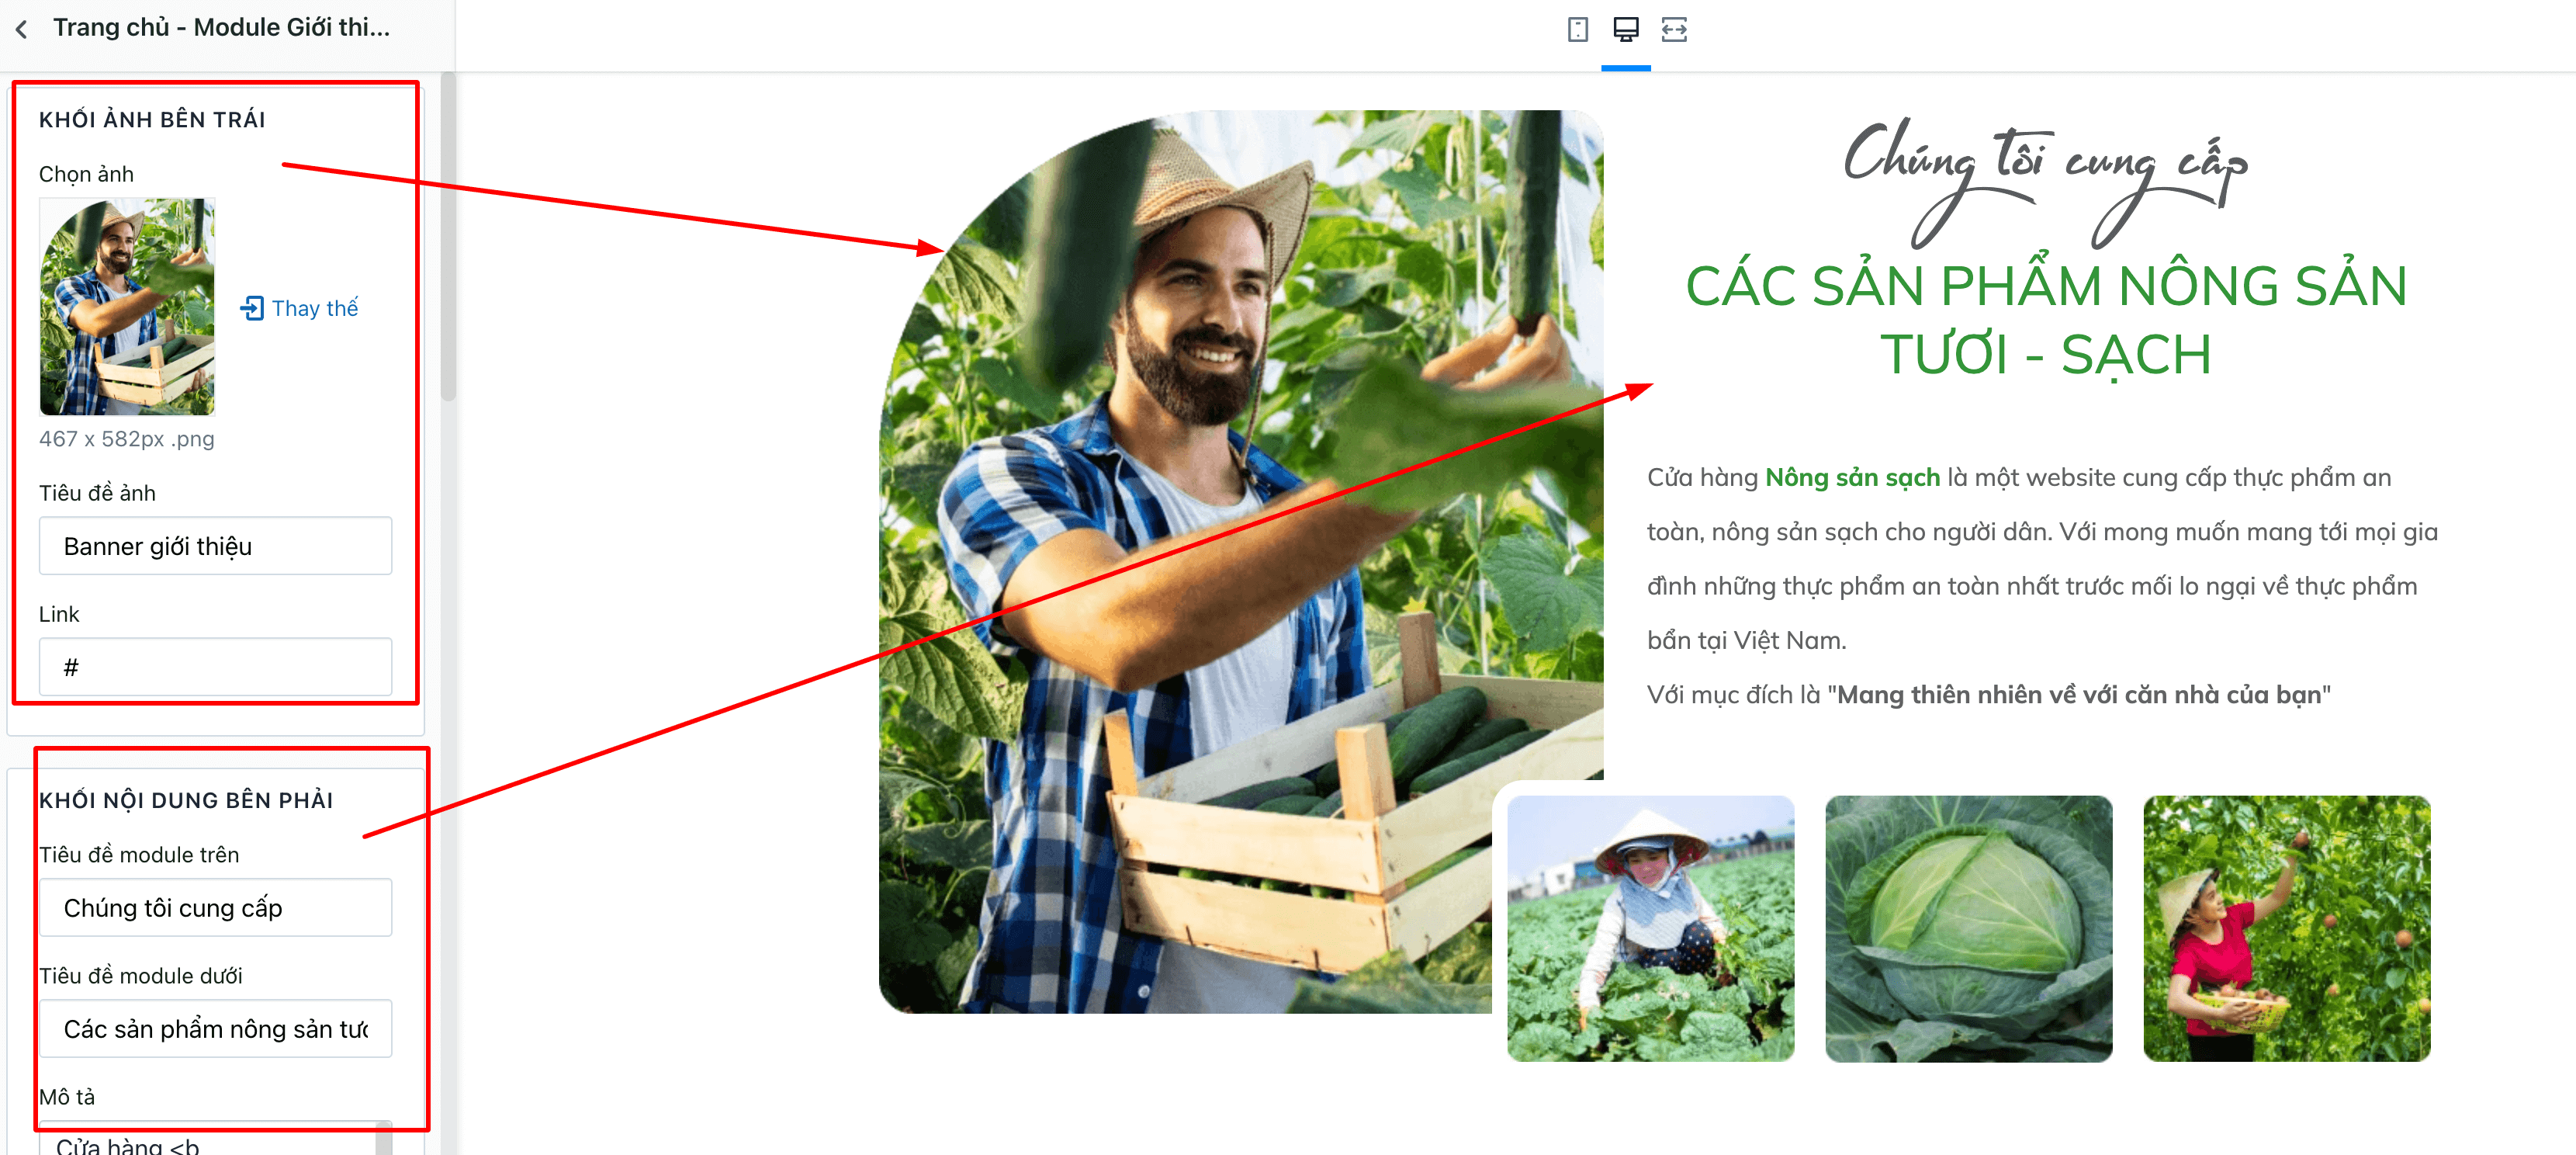Click the Mang thiên nhiên về slogan text

(2079, 695)
